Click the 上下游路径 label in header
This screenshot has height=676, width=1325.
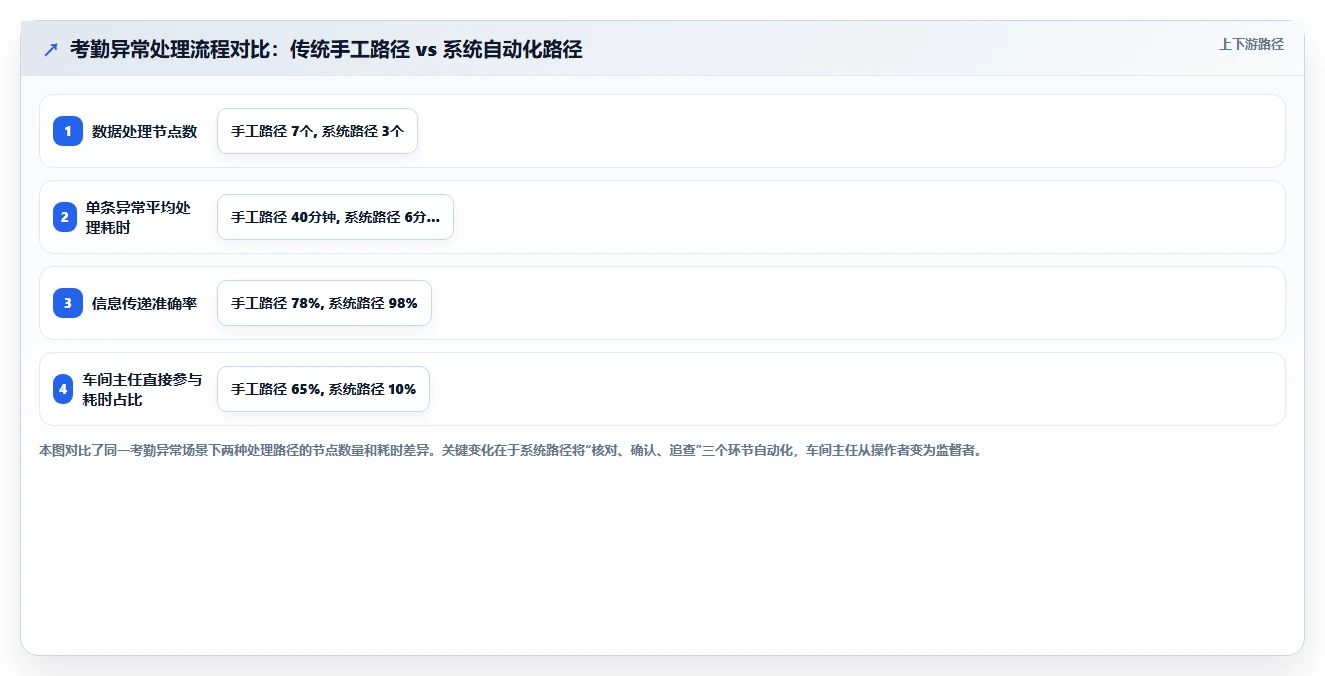click(1251, 44)
